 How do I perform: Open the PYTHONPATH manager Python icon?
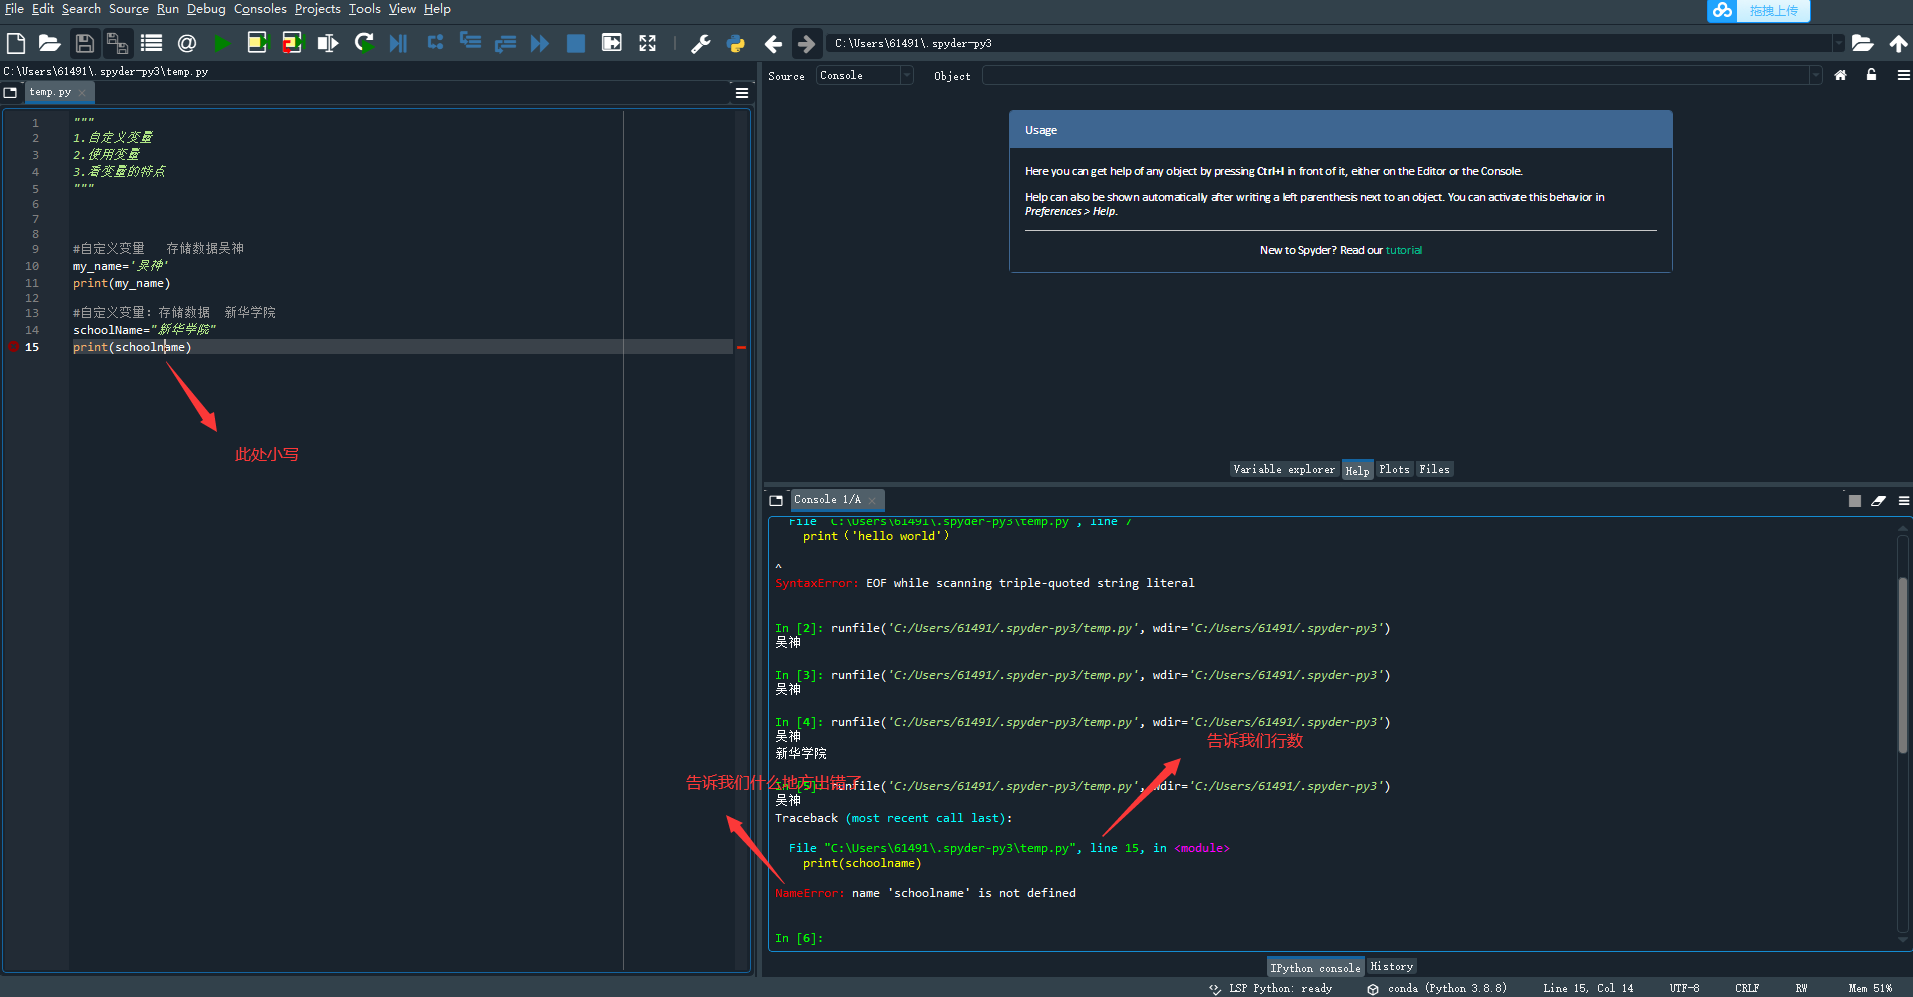click(x=736, y=43)
